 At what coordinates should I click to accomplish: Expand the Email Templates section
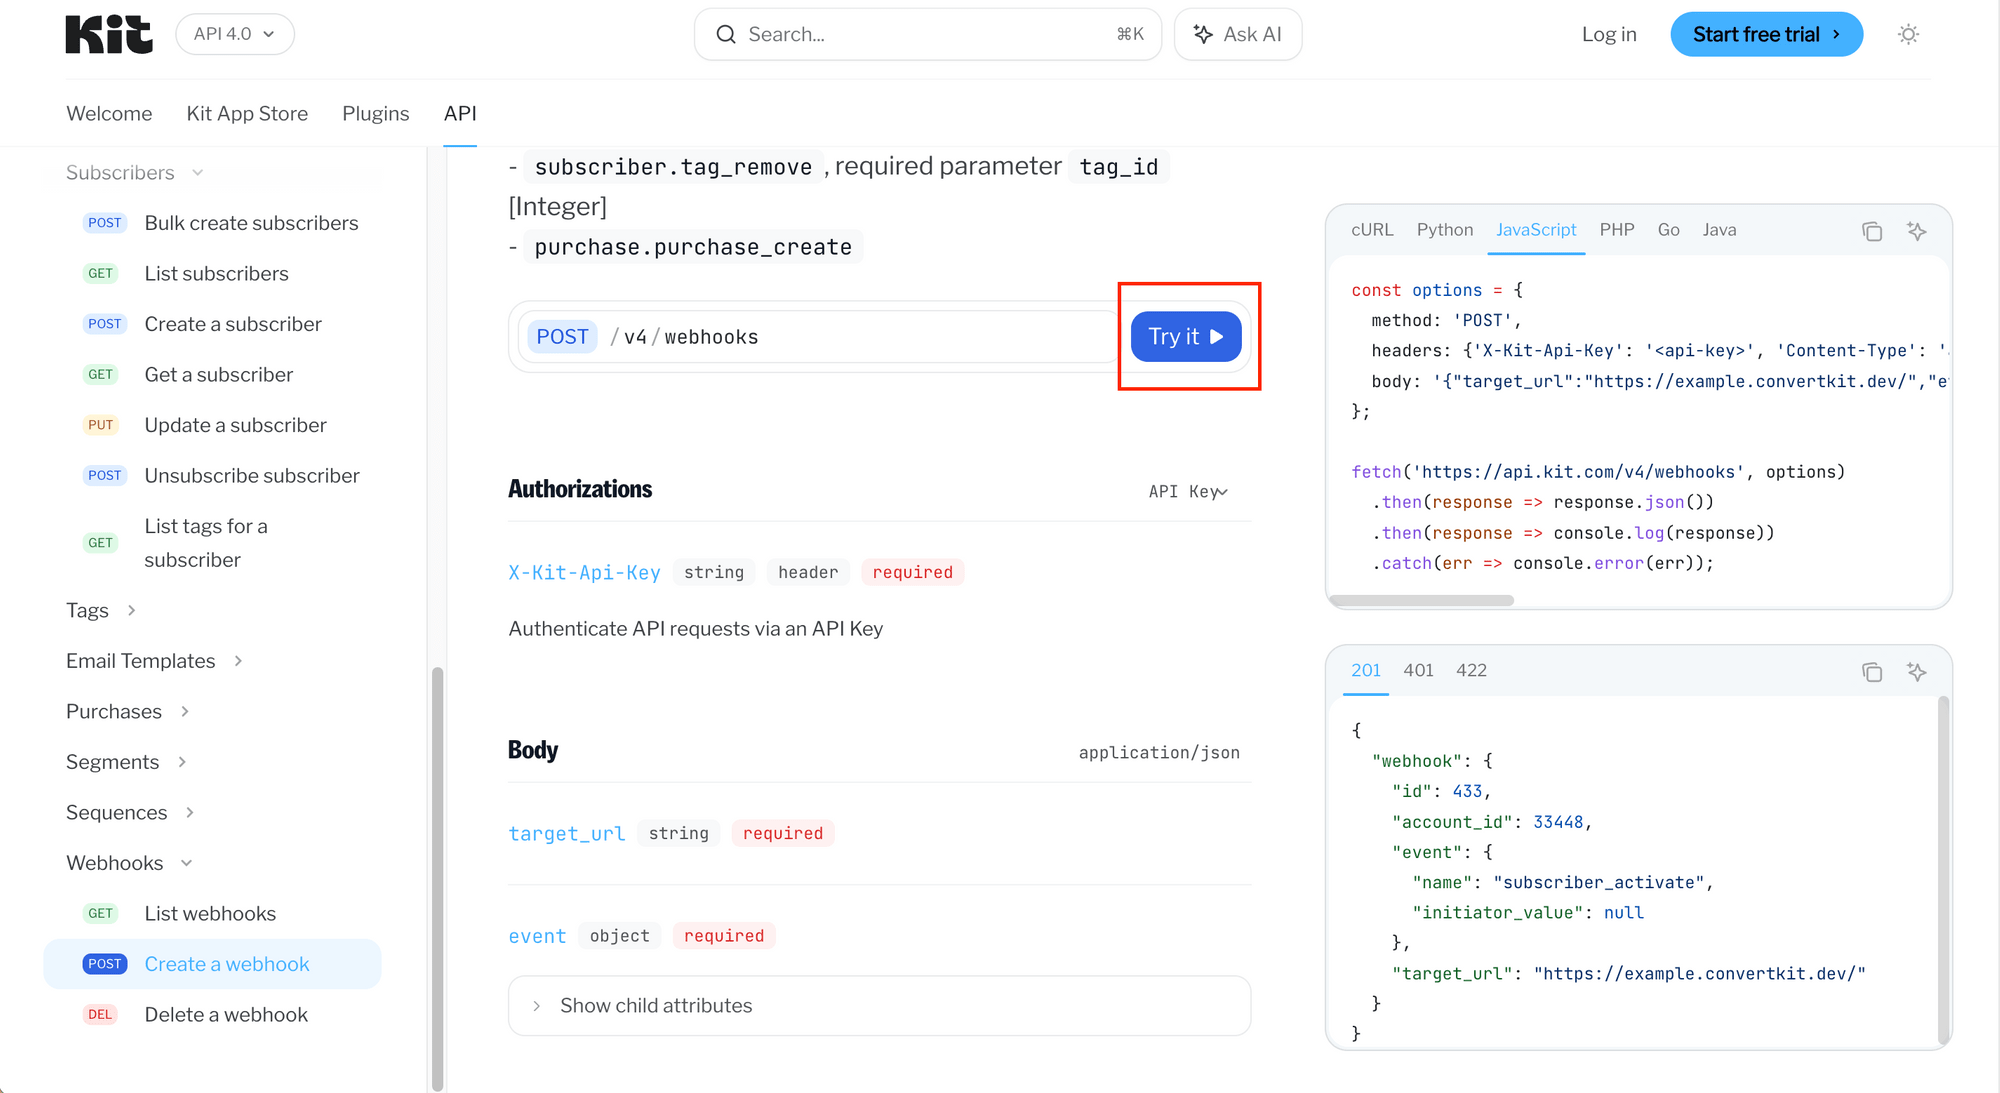click(x=154, y=661)
